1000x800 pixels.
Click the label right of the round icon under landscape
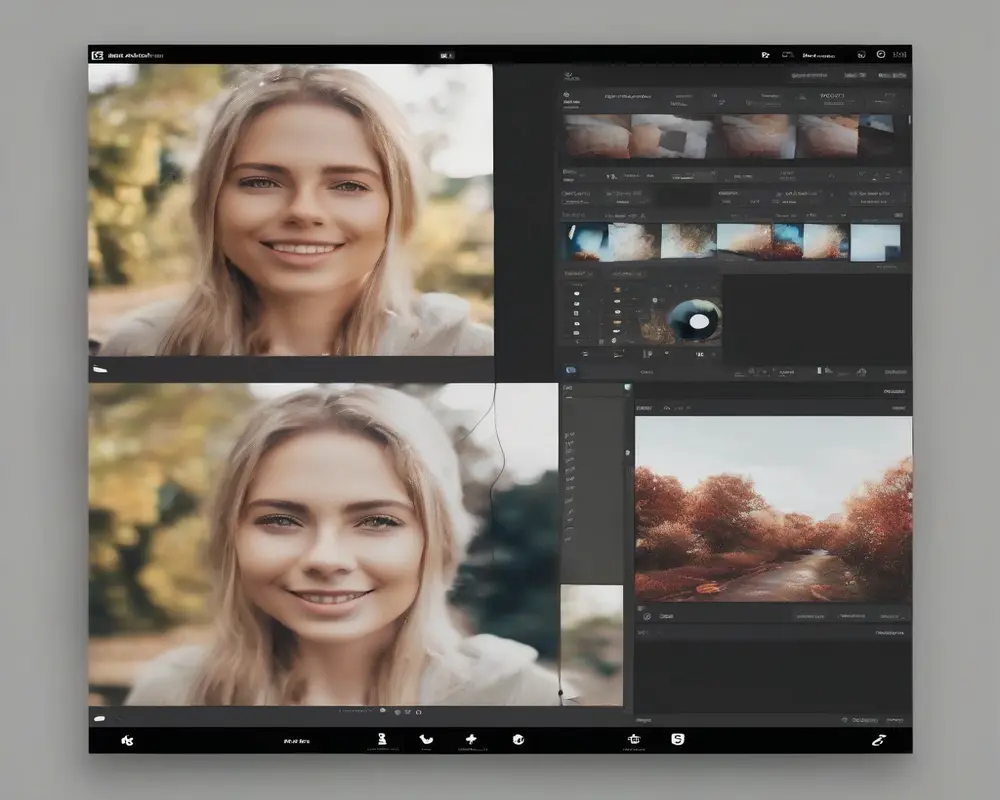pos(666,616)
